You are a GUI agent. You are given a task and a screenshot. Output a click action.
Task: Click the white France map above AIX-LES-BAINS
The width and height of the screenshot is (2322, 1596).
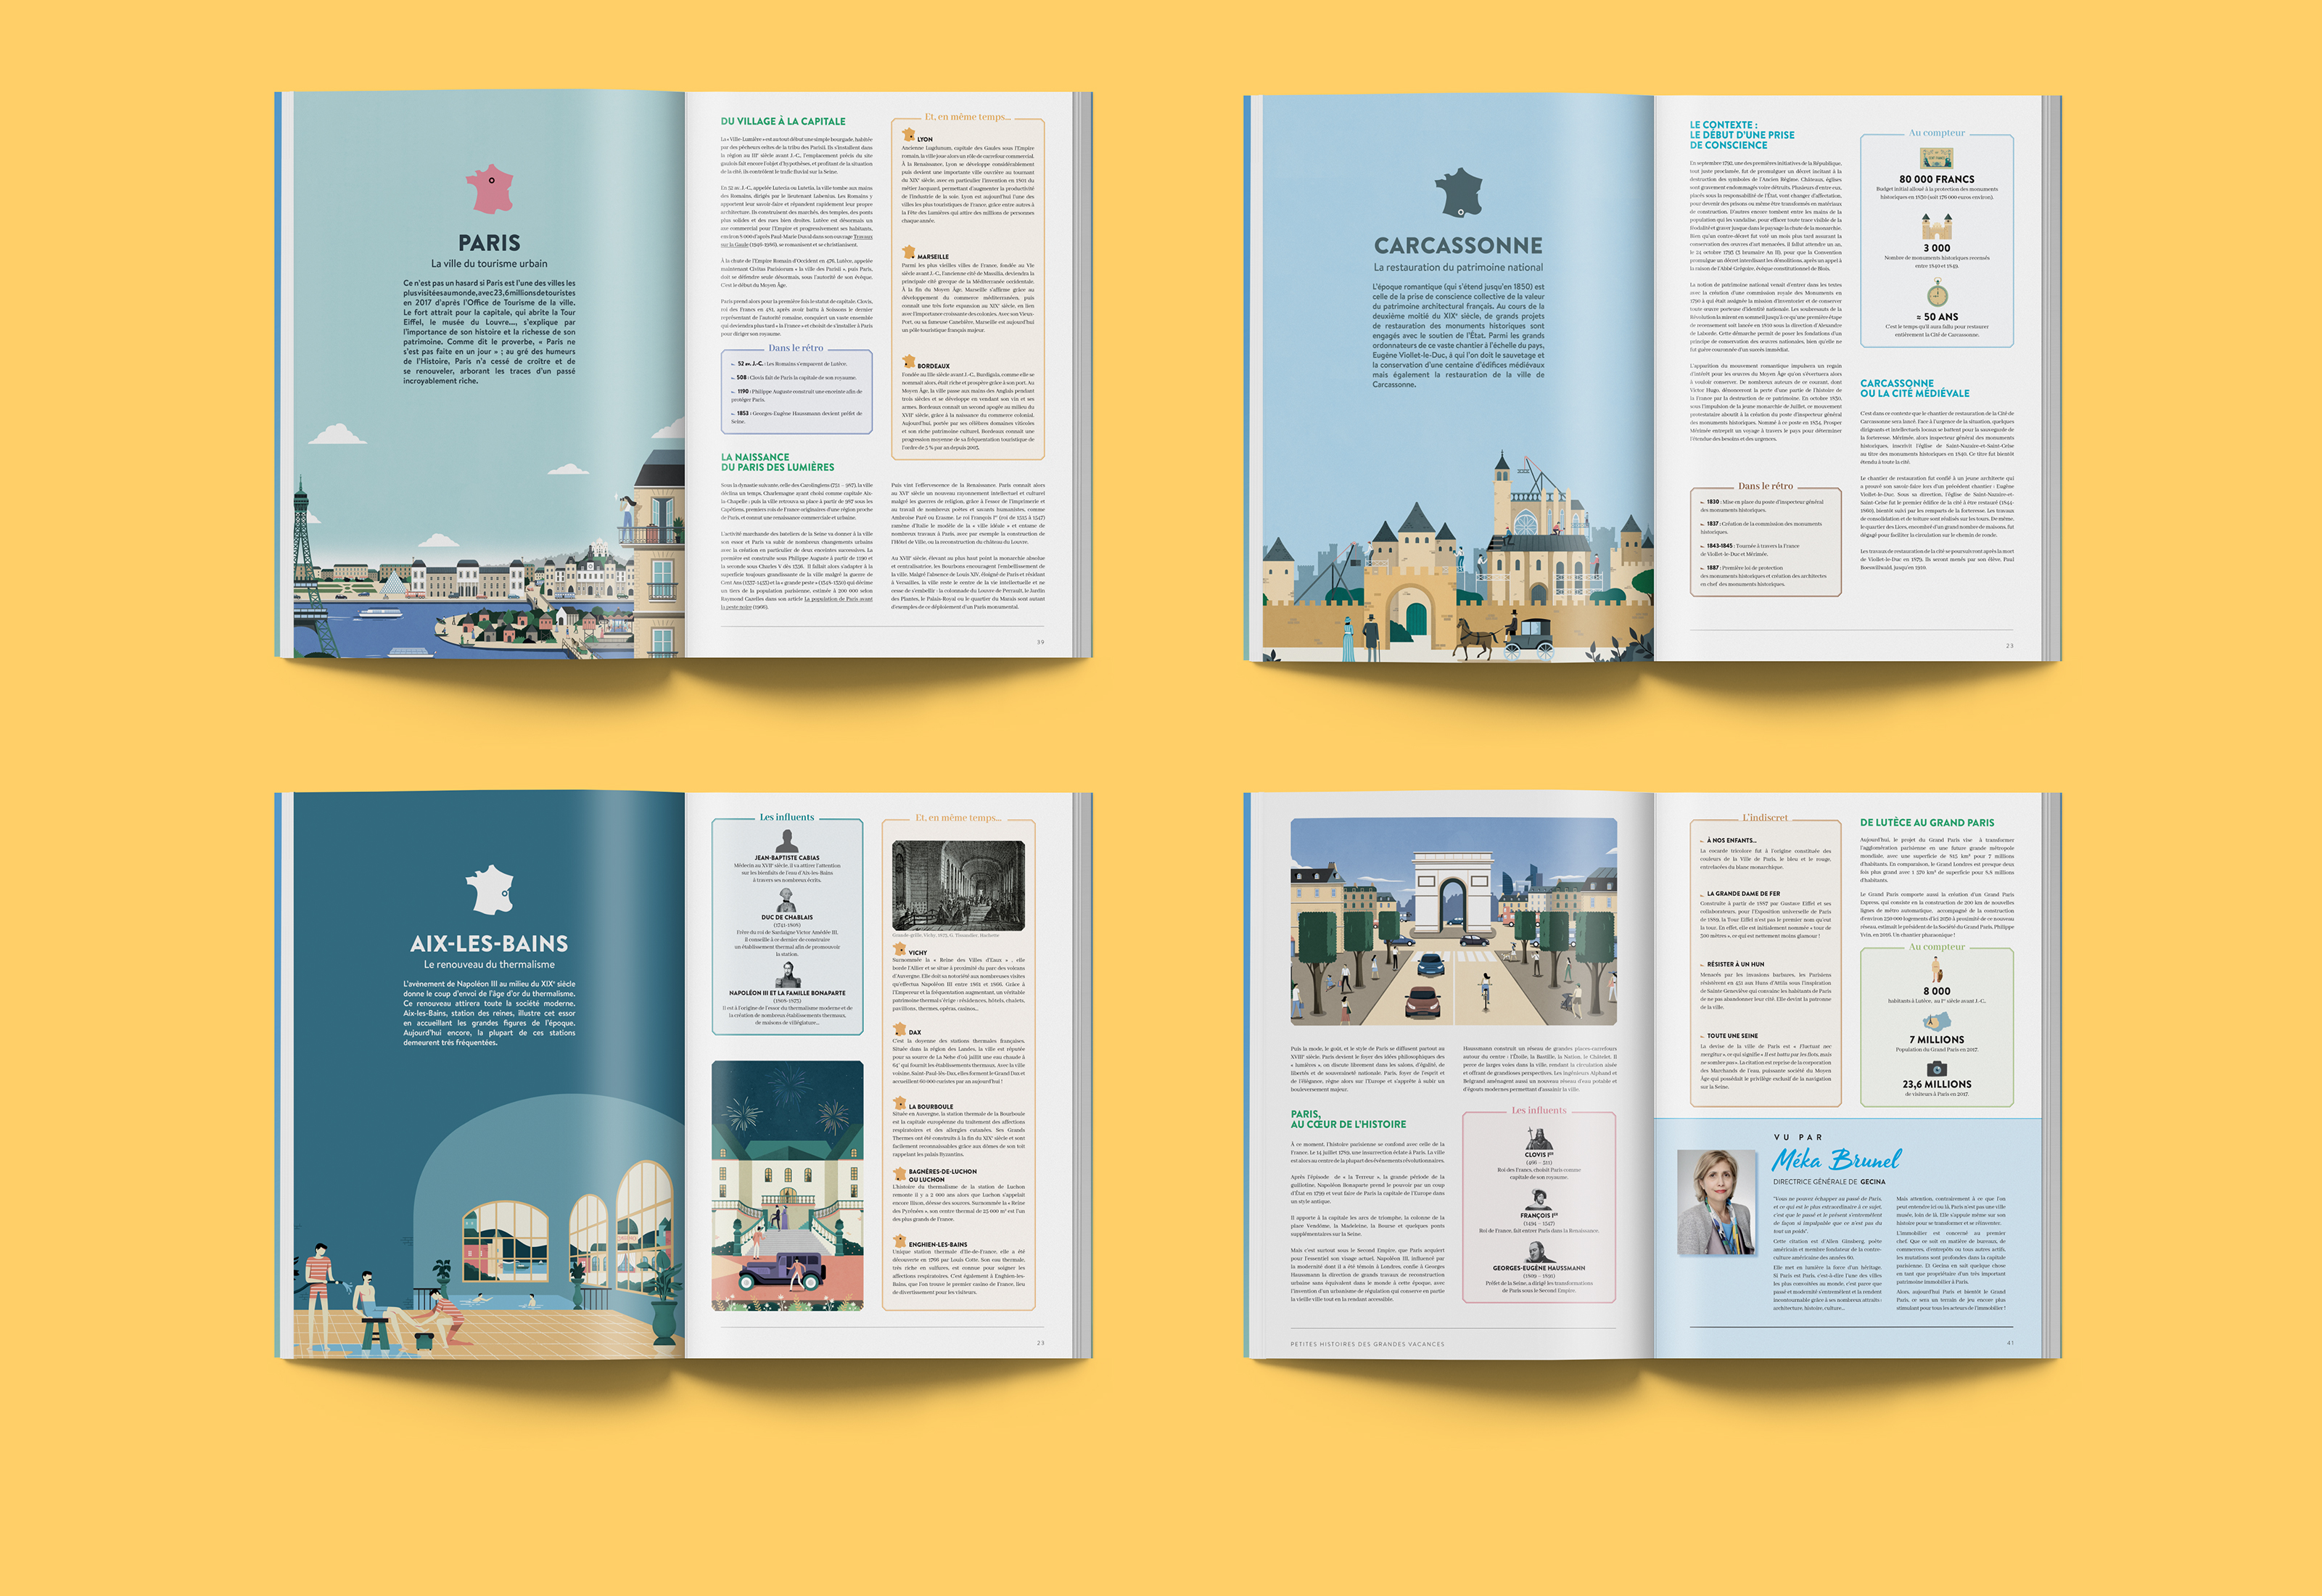click(x=490, y=890)
